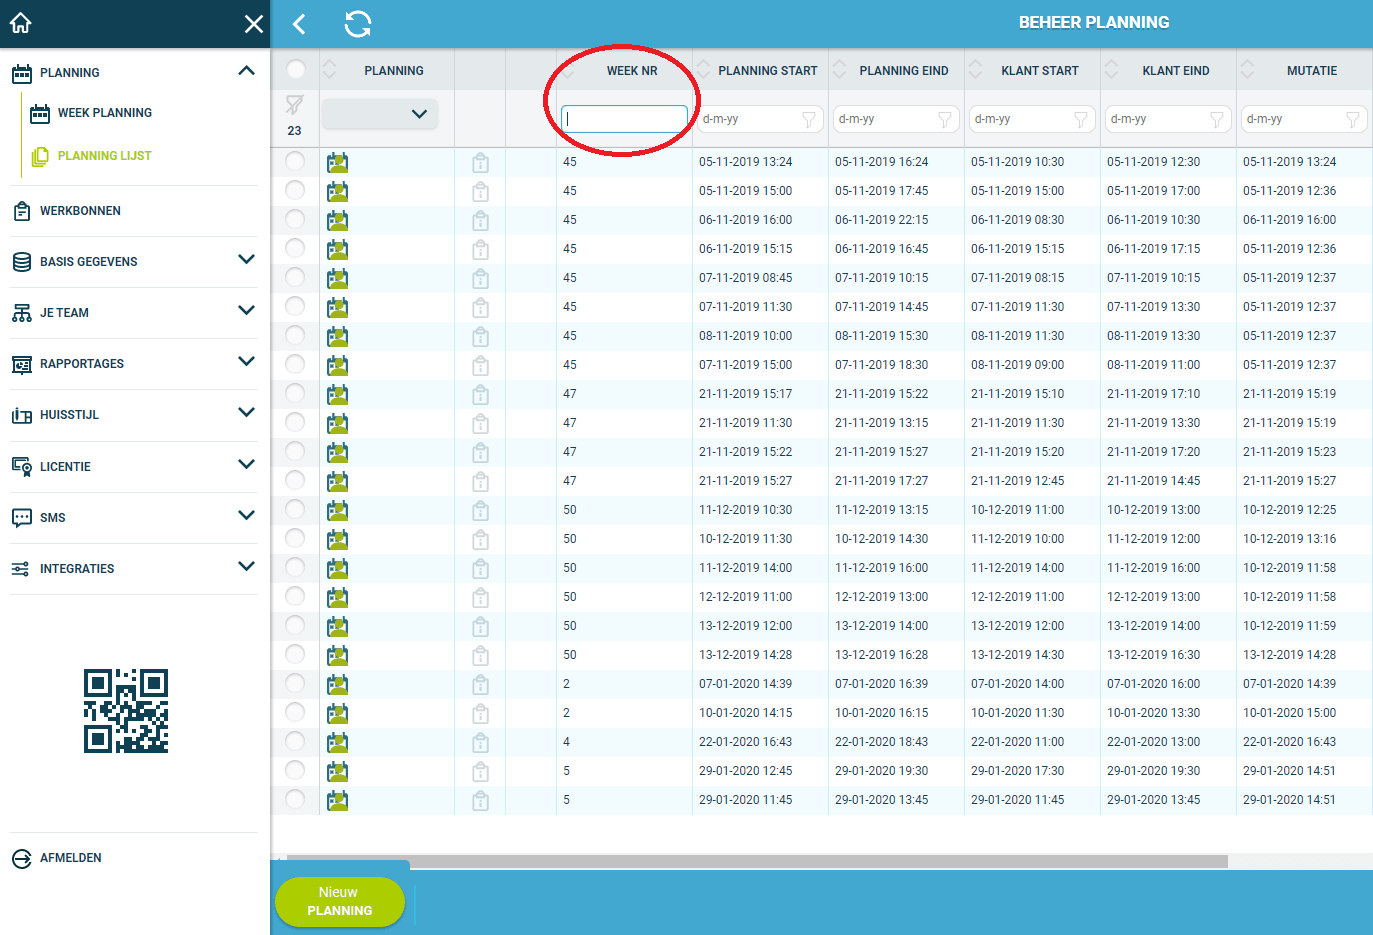Click the Mutatie cell 22-01-2020 16:43
This screenshot has width=1373, height=935.
(1289, 742)
